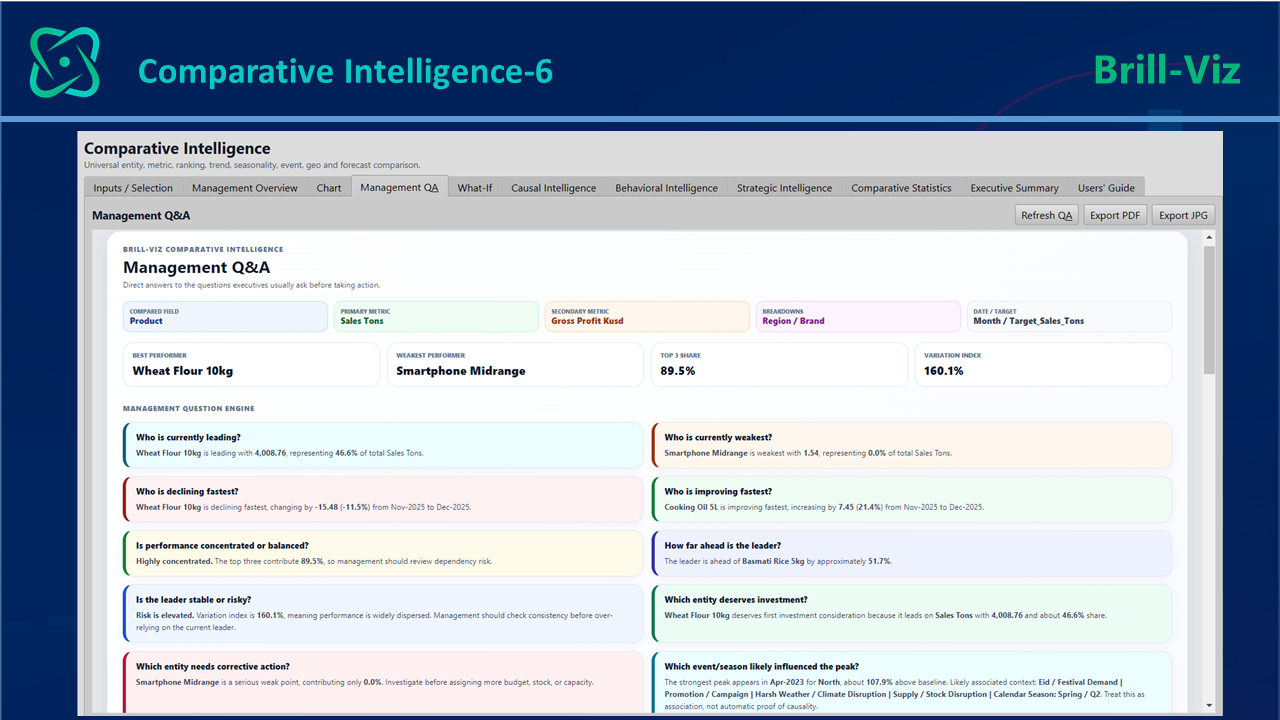Select the Best Performer Wheat Flour card
This screenshot has width=1280, height=720.
coord(251,364)
